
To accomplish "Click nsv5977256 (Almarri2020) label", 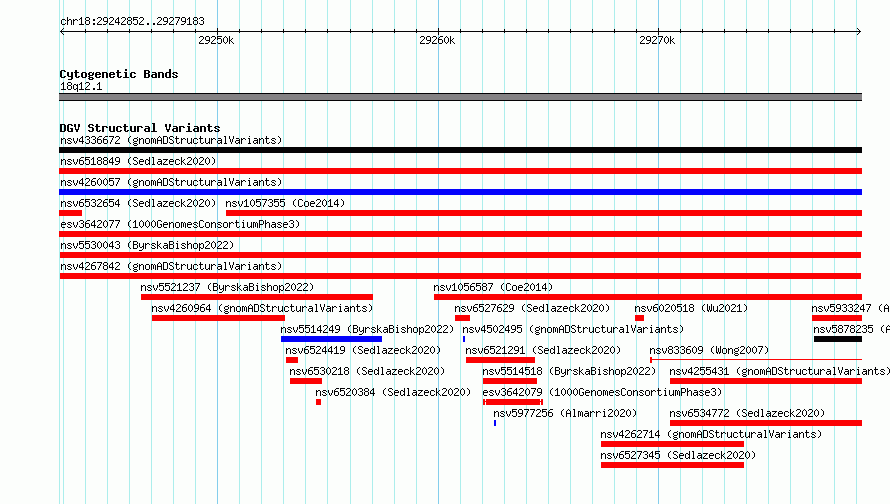I will pos(565,413).
